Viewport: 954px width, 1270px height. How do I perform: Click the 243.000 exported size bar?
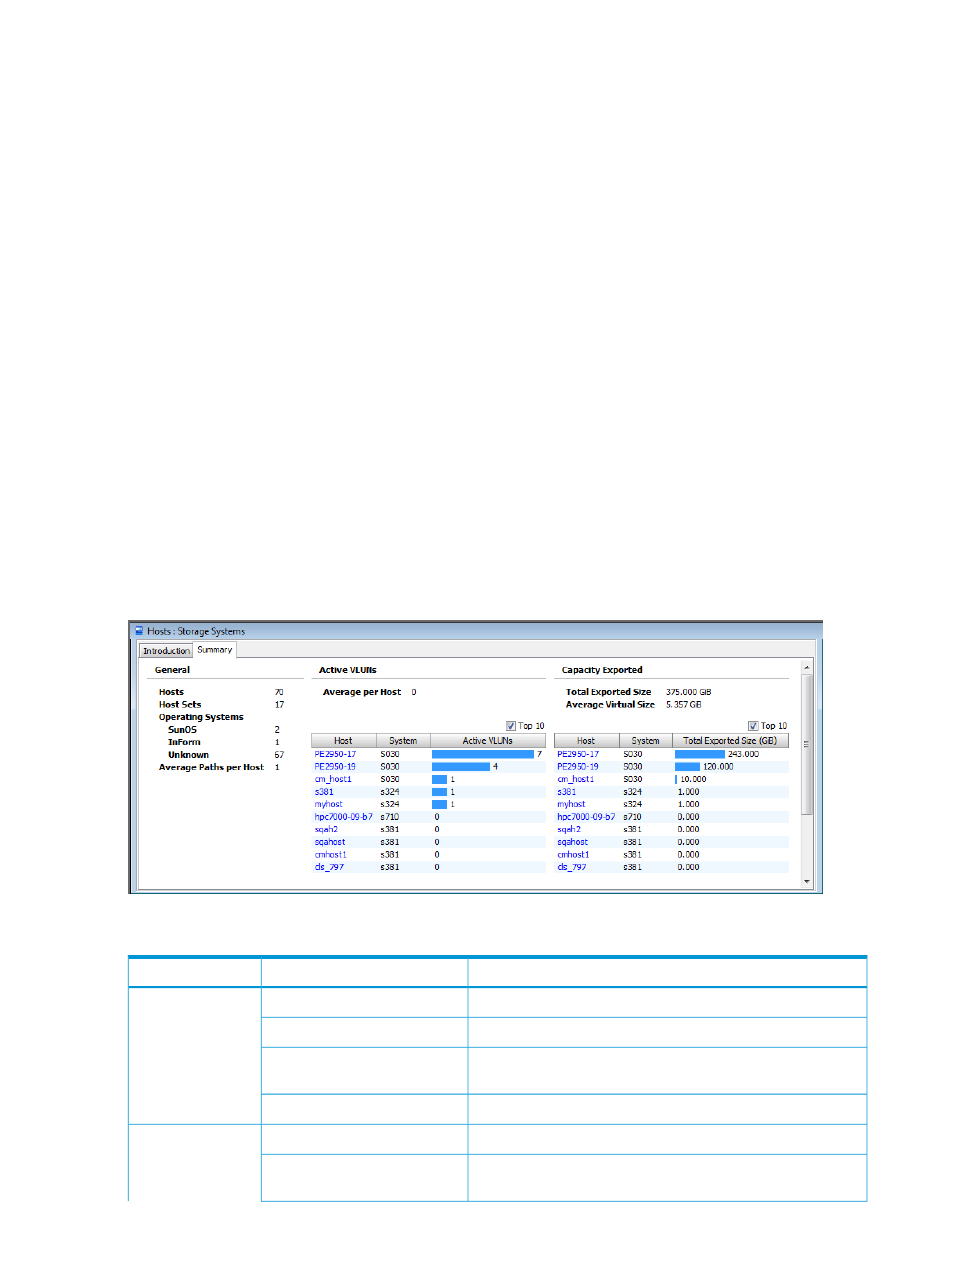coord(700,754)
